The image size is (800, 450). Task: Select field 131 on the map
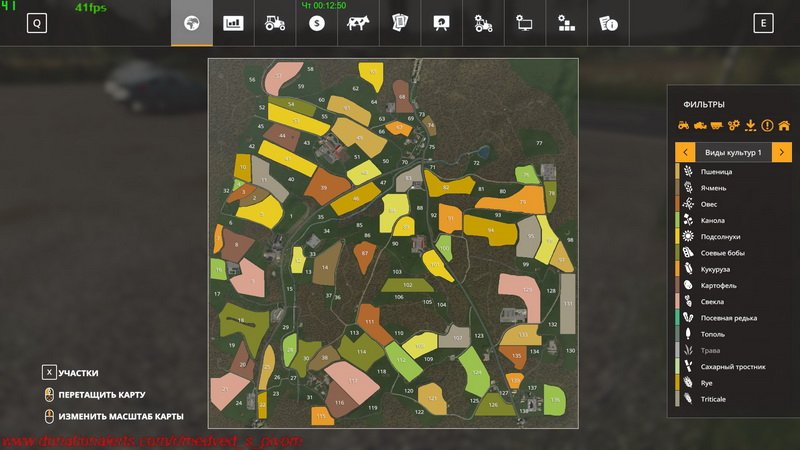(567, 303)
